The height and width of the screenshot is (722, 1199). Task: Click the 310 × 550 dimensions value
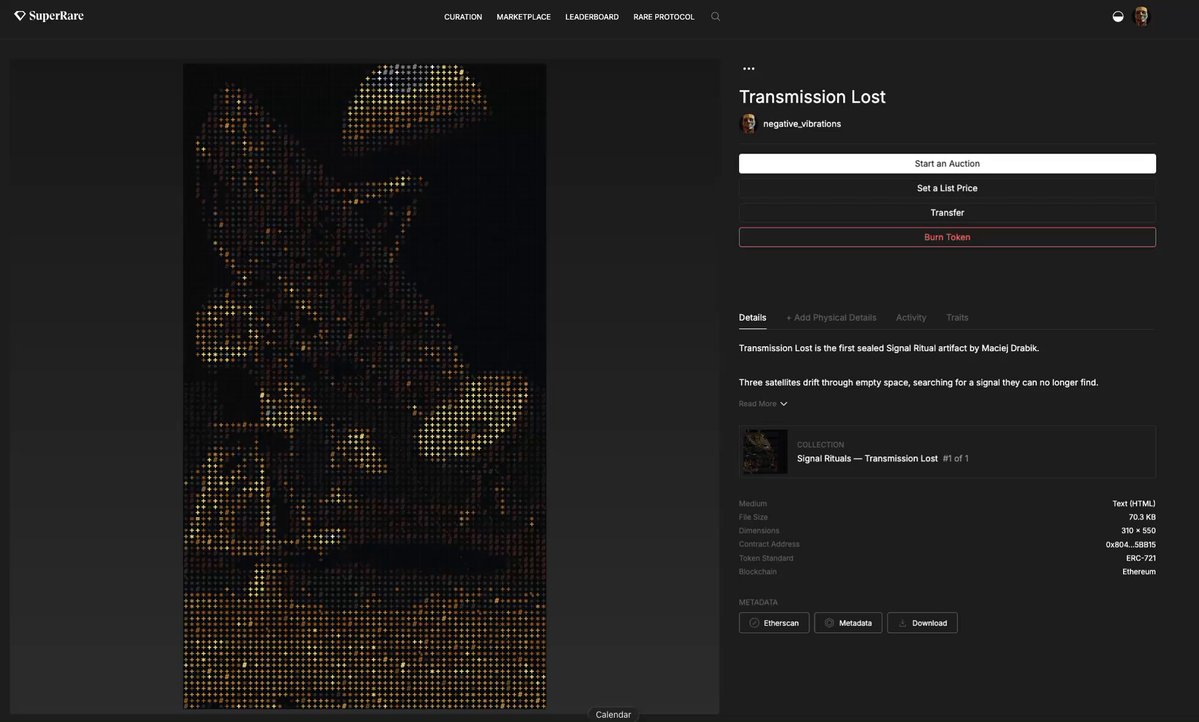click(1139, 531)
